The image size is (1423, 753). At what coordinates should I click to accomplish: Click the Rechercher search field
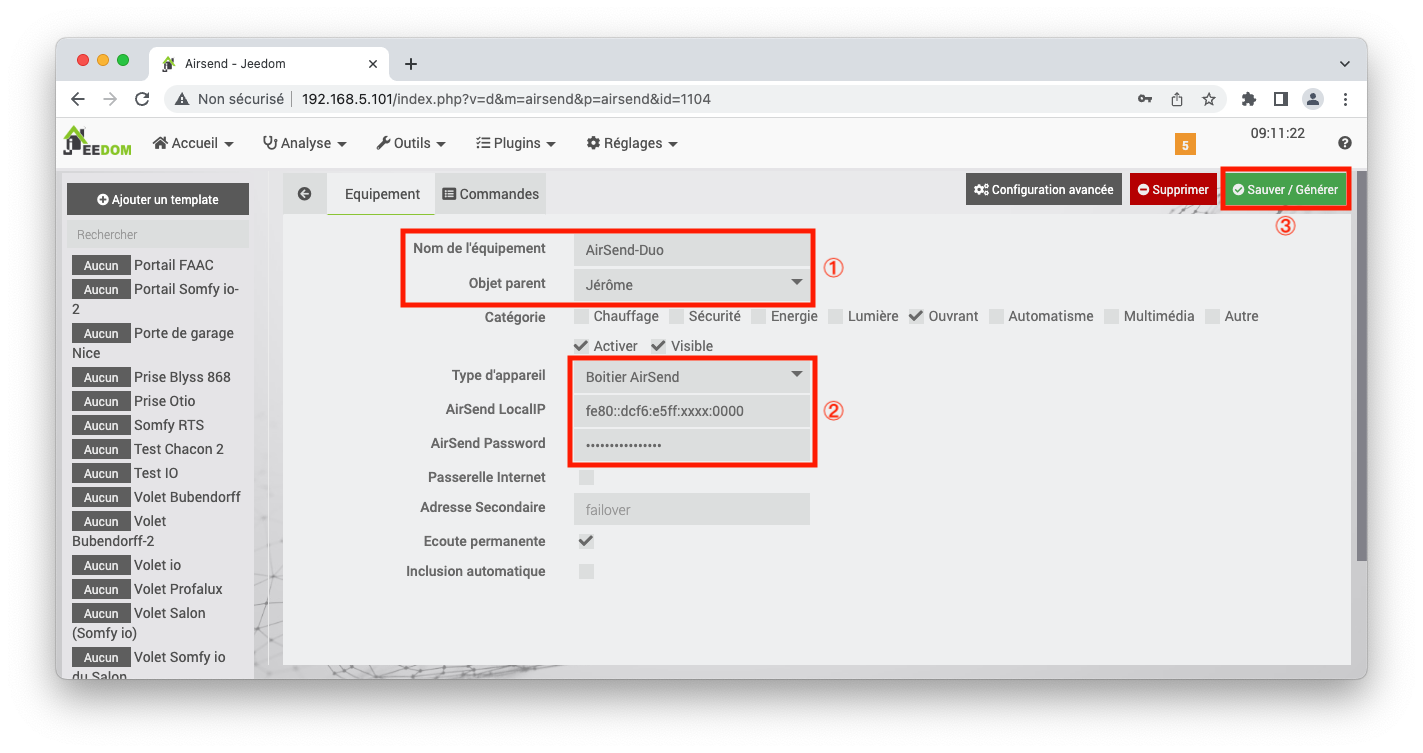157,233
